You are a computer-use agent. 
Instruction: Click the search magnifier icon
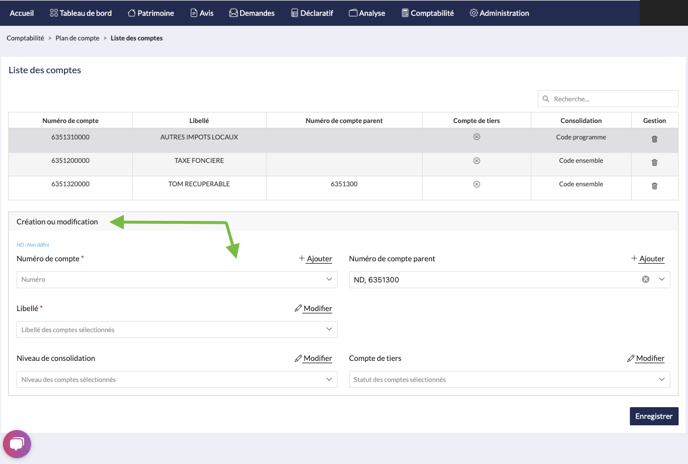coord(546,99)
